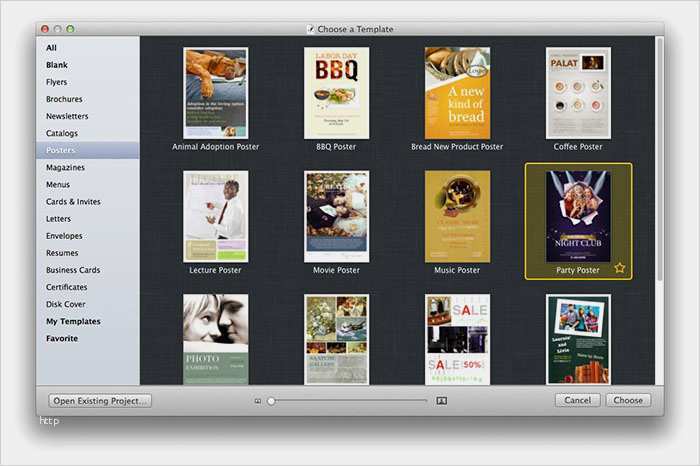Select the Lecture Poster template

tap(216, 216)
